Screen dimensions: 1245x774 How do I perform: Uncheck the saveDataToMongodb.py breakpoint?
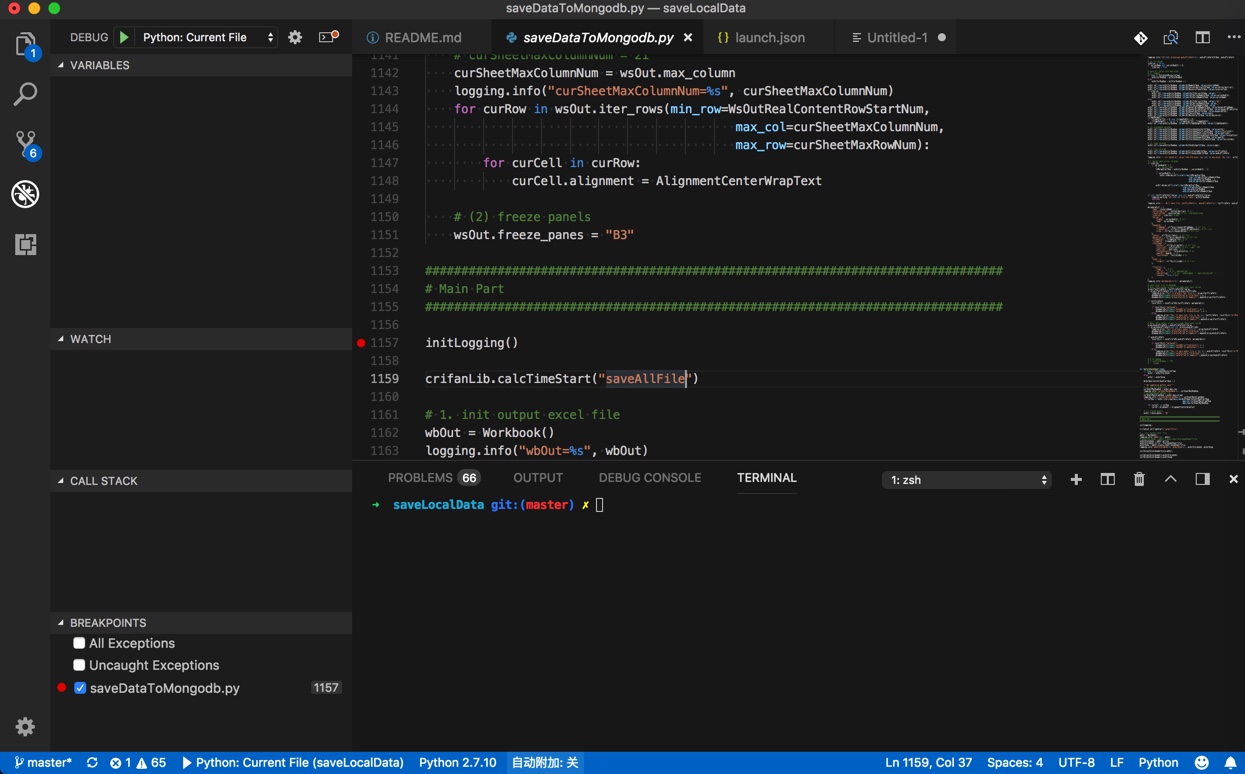tap(80, 688)
